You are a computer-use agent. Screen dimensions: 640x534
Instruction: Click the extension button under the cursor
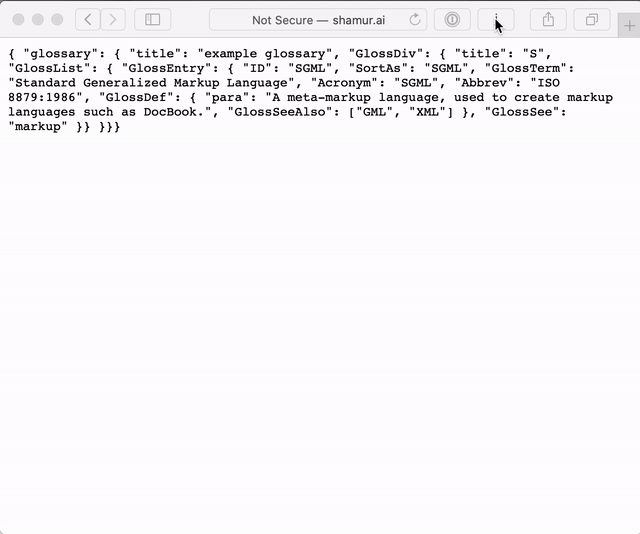click(x=496, y=20)
